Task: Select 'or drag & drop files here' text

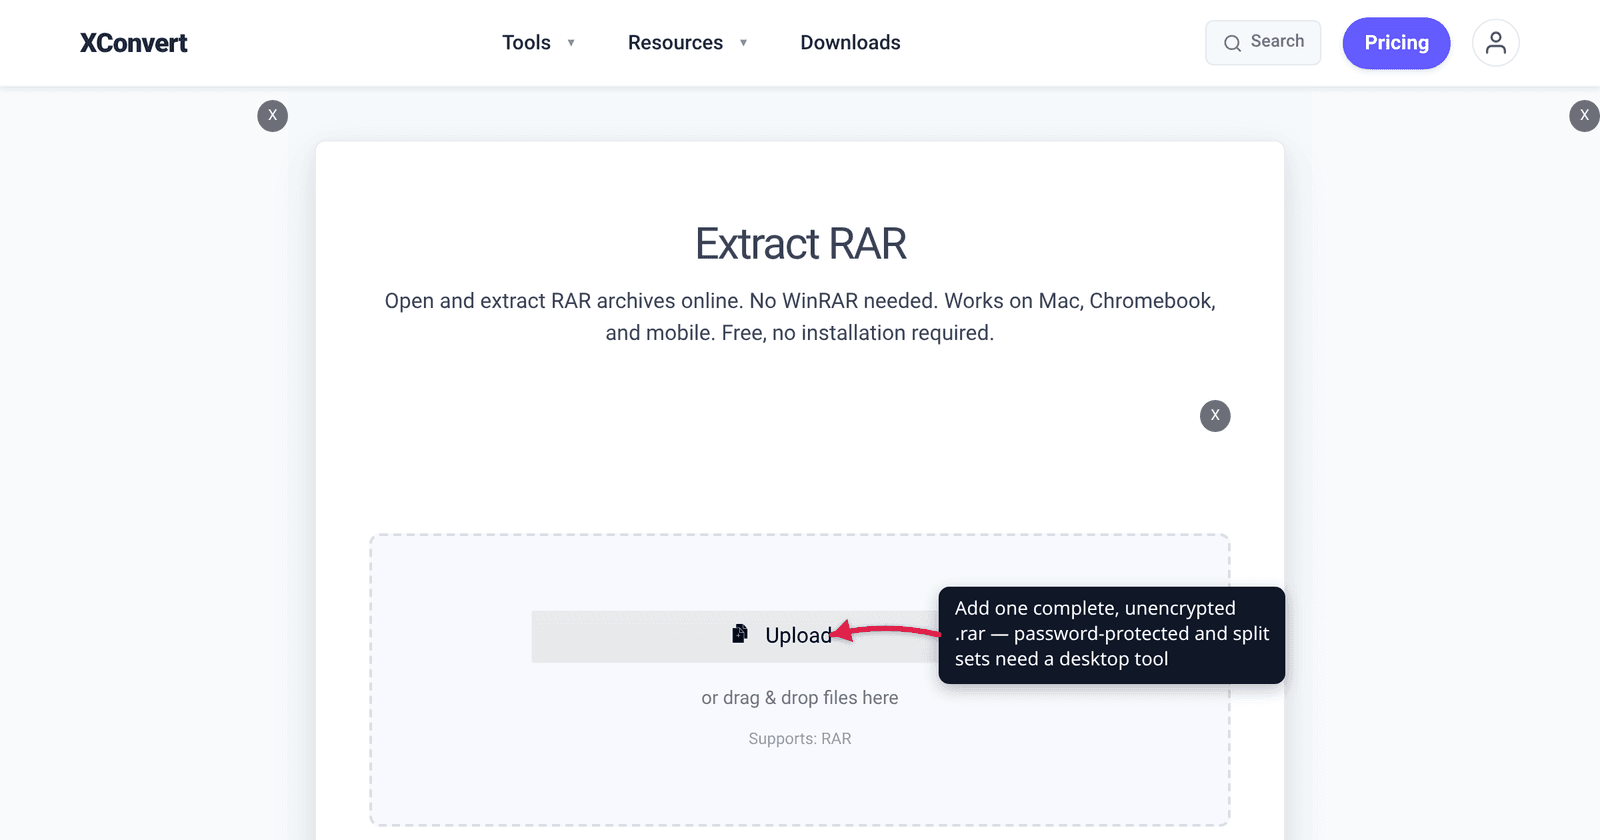Action: click(800, 698)
